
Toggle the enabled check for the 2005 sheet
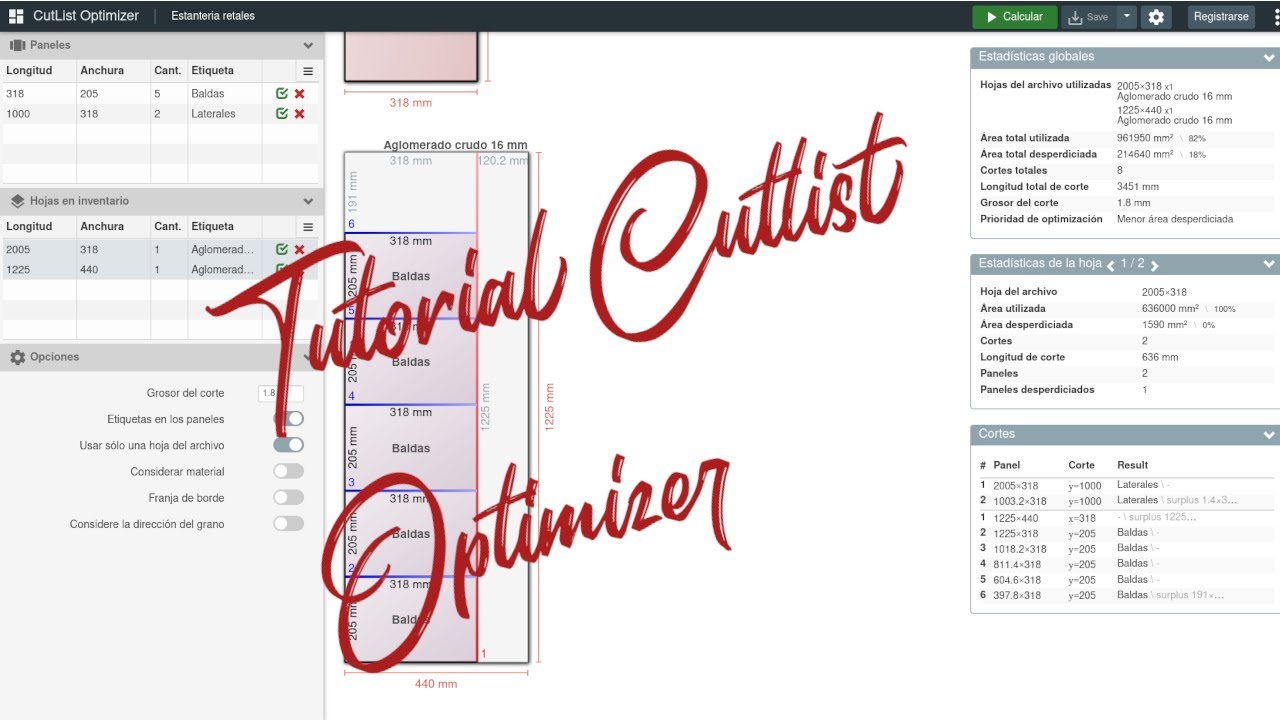[x=282, y=249]
